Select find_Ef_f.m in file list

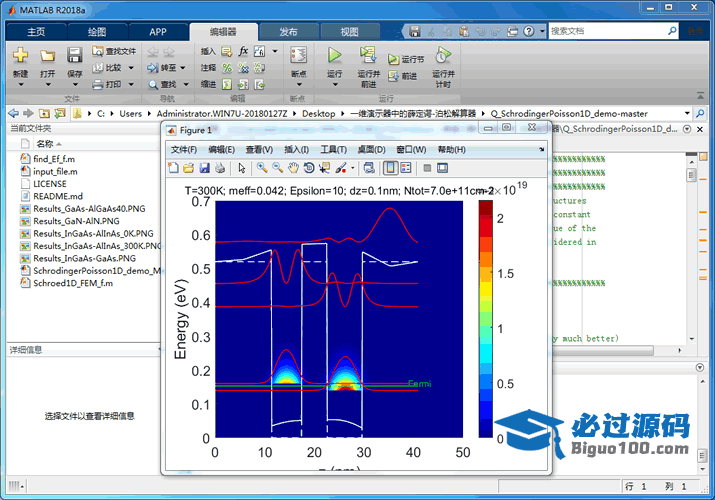54,159
